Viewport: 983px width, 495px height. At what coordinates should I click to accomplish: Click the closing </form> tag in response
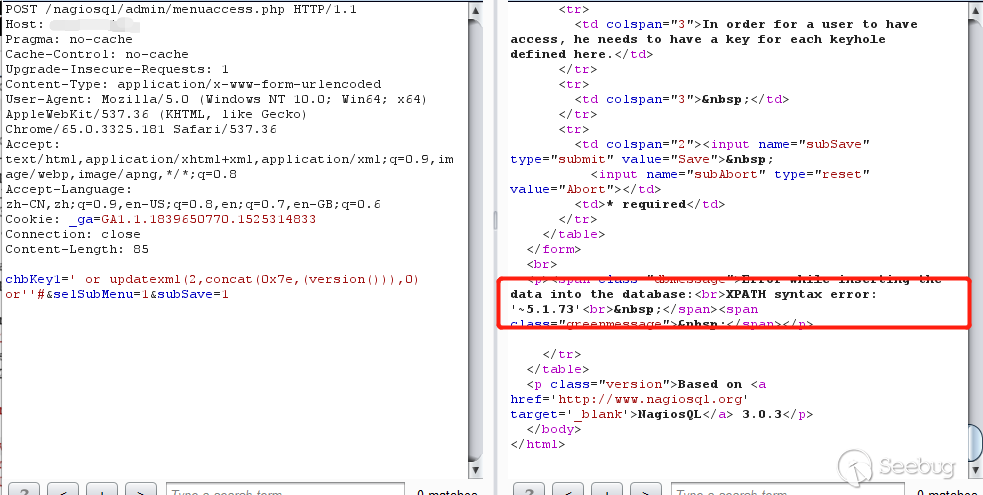554,249
